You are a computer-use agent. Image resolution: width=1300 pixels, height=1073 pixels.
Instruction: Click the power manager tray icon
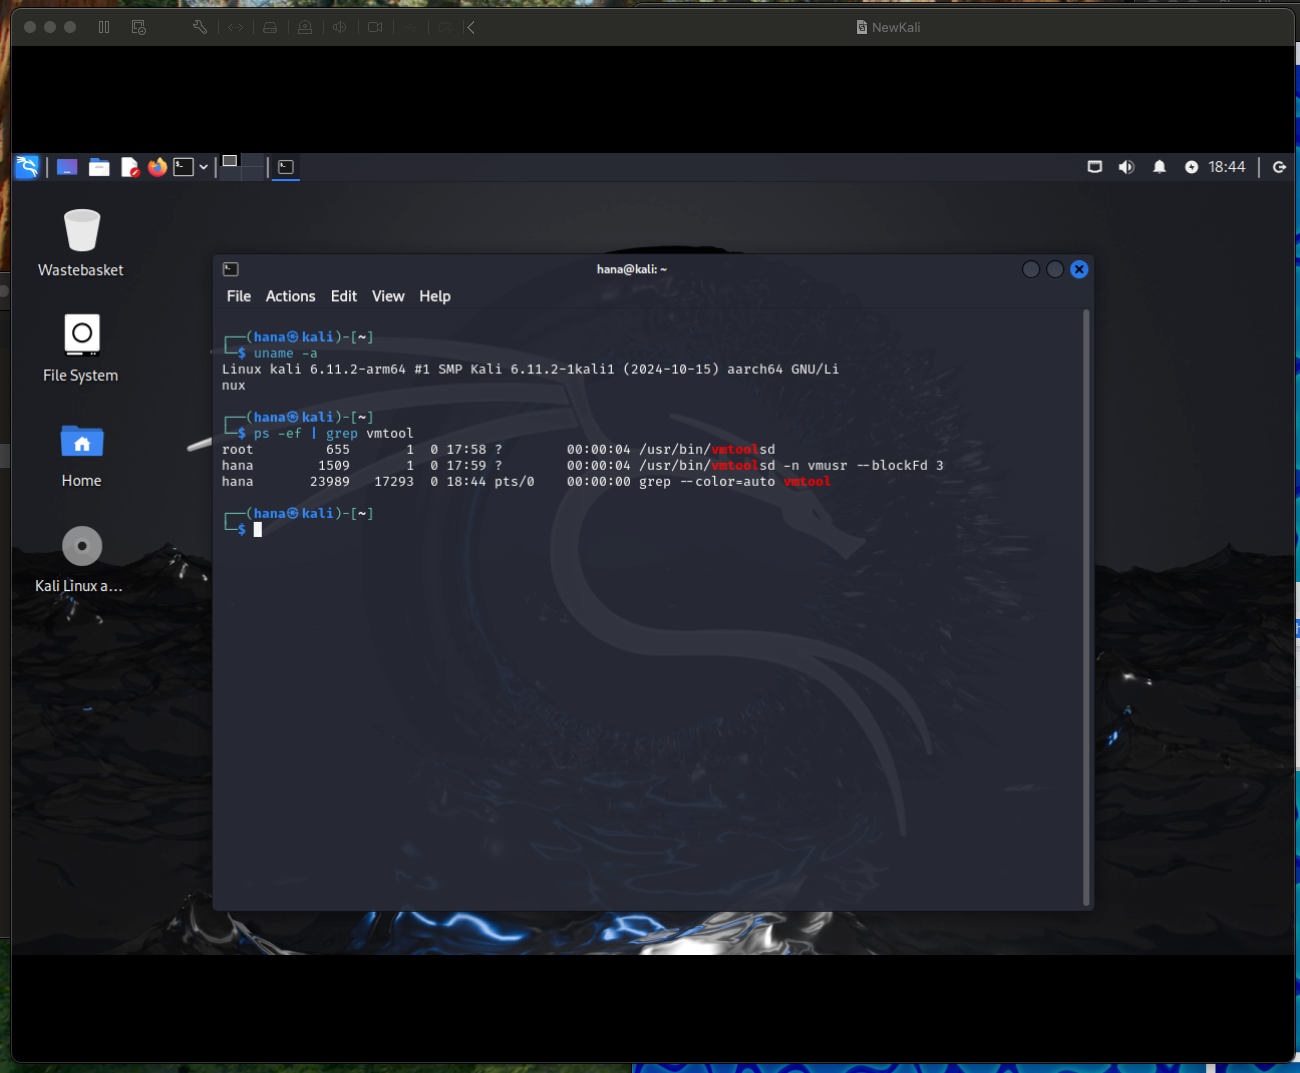tap(1191, 167)
